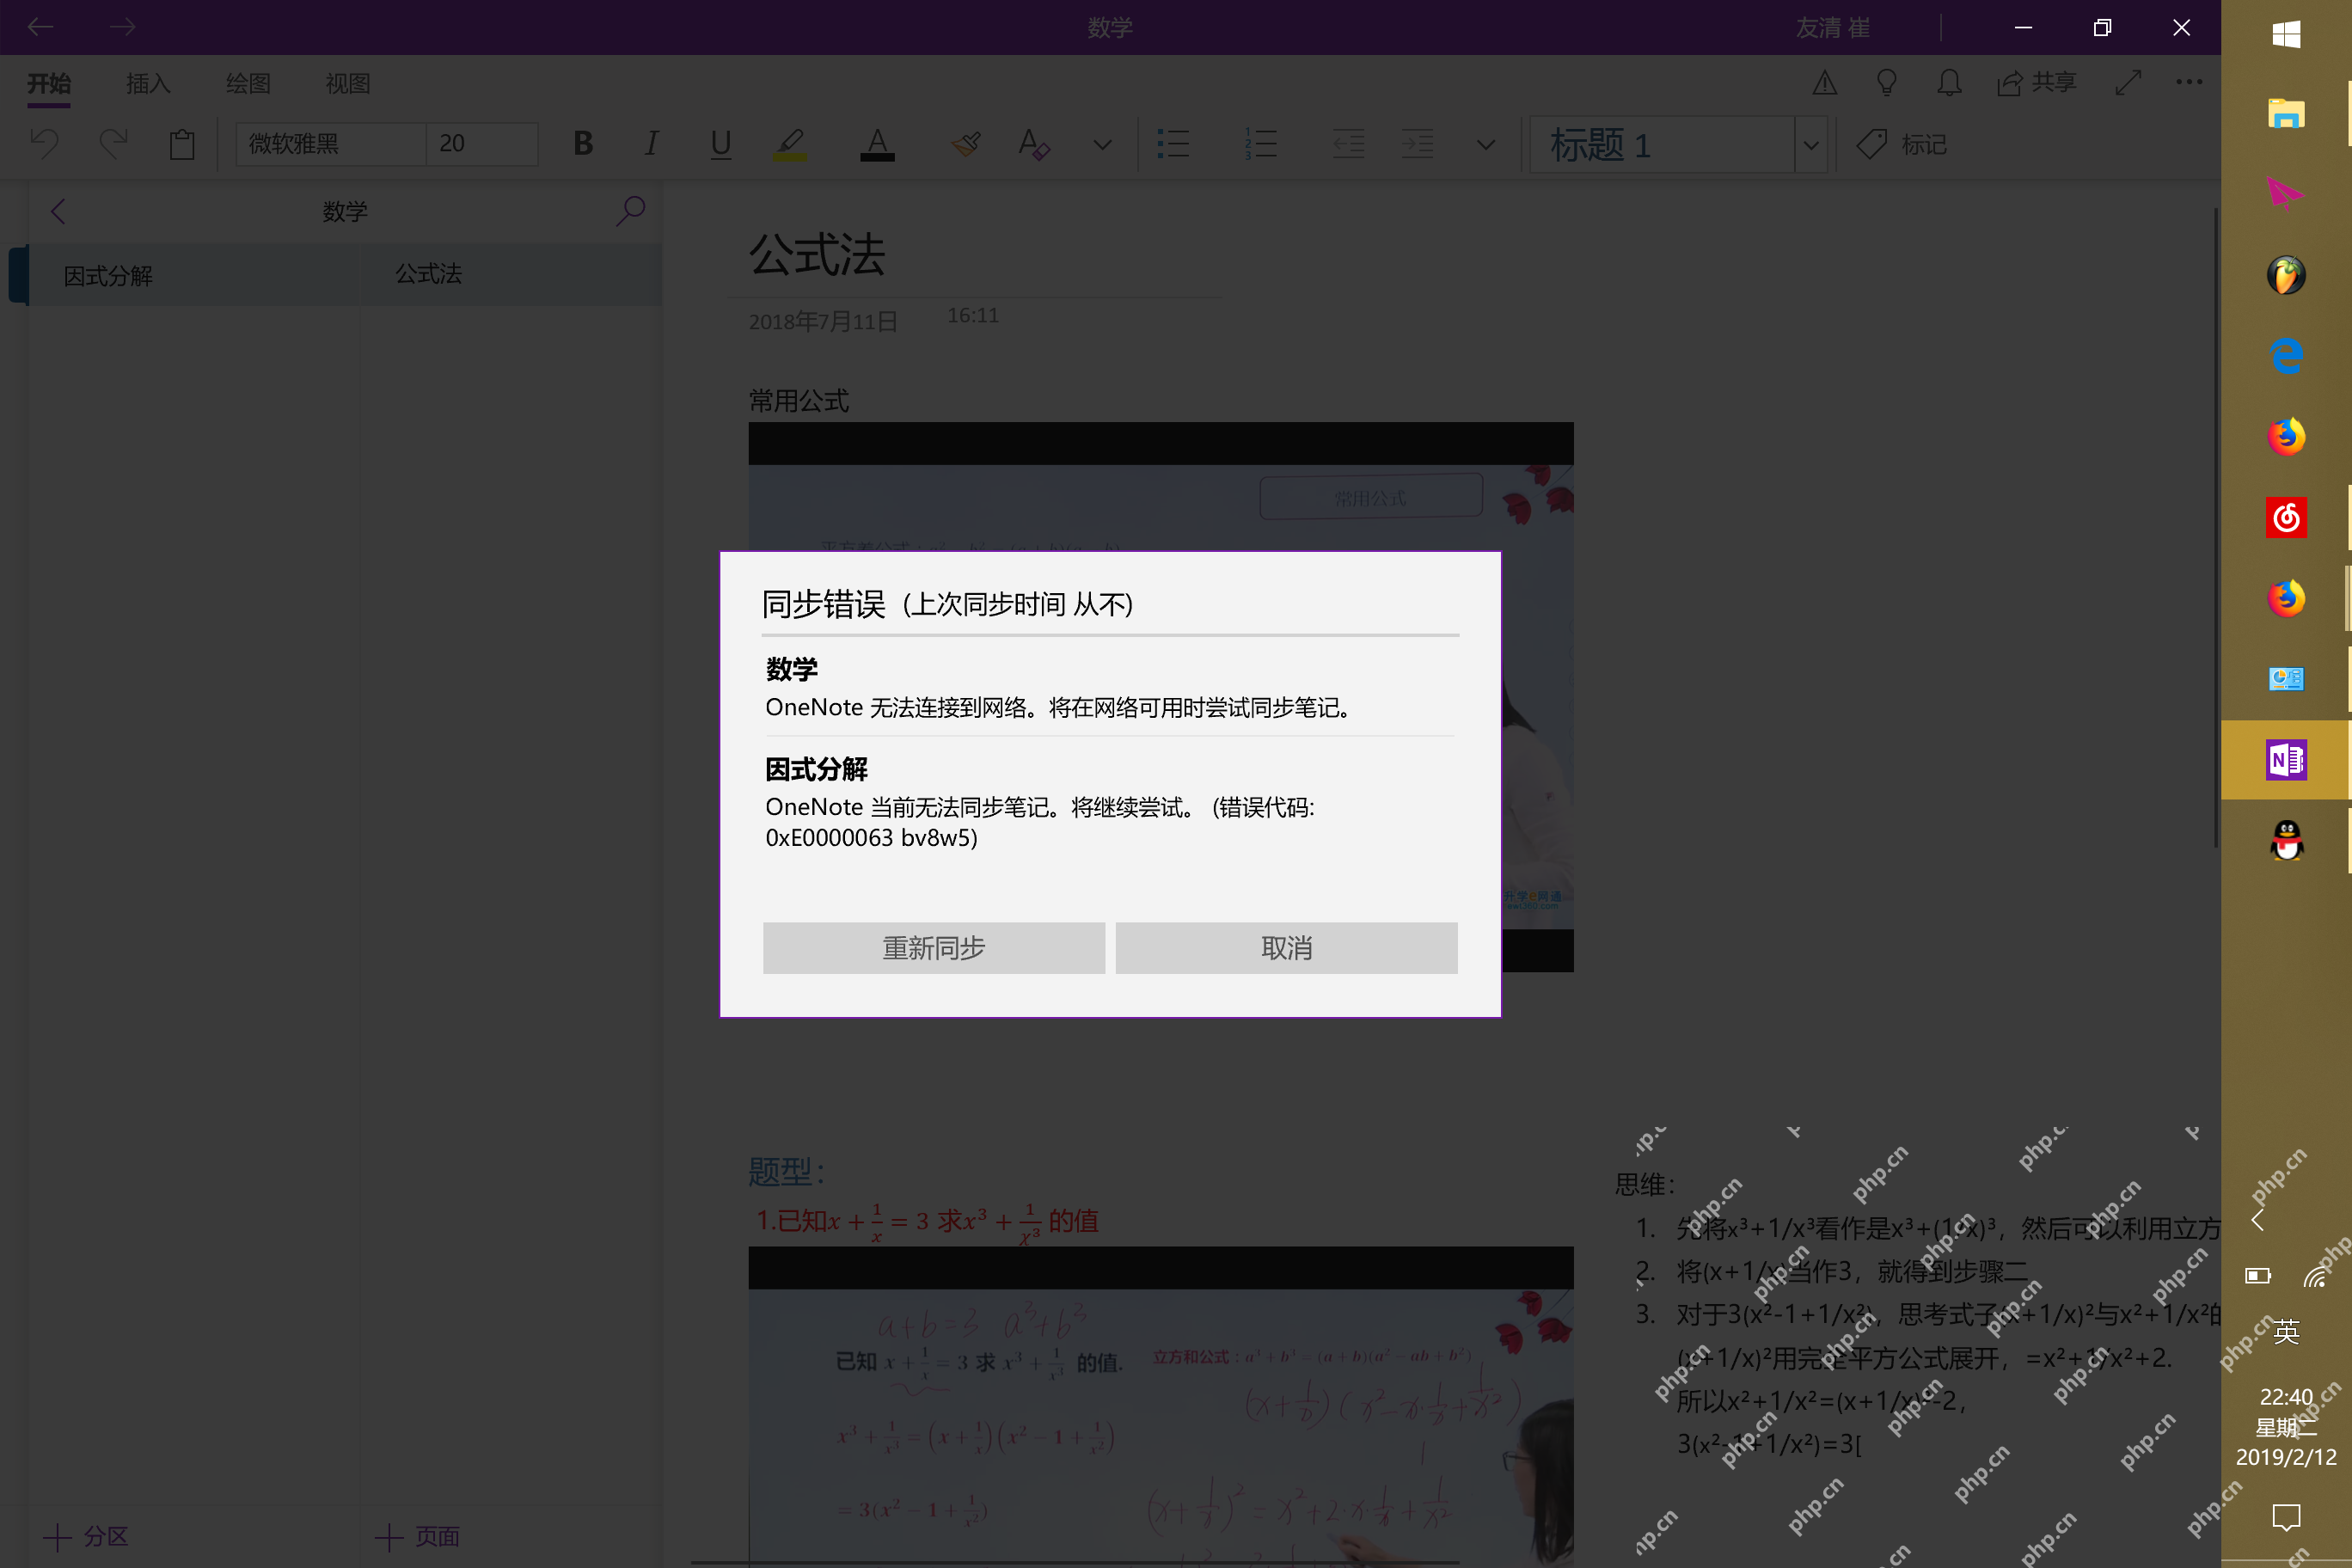Open the FL Studio fruit taskbar icon
The height and width of the screenshot is (1568, 2352).
pyautogui.click(x=2286, y=275)
